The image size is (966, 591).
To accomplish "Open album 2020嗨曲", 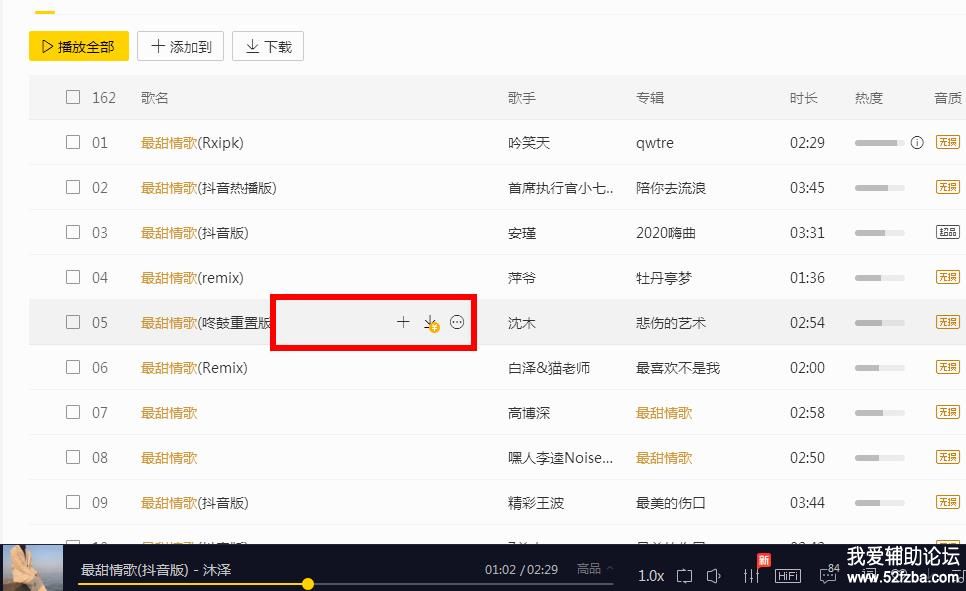I will tap(666, 233).
